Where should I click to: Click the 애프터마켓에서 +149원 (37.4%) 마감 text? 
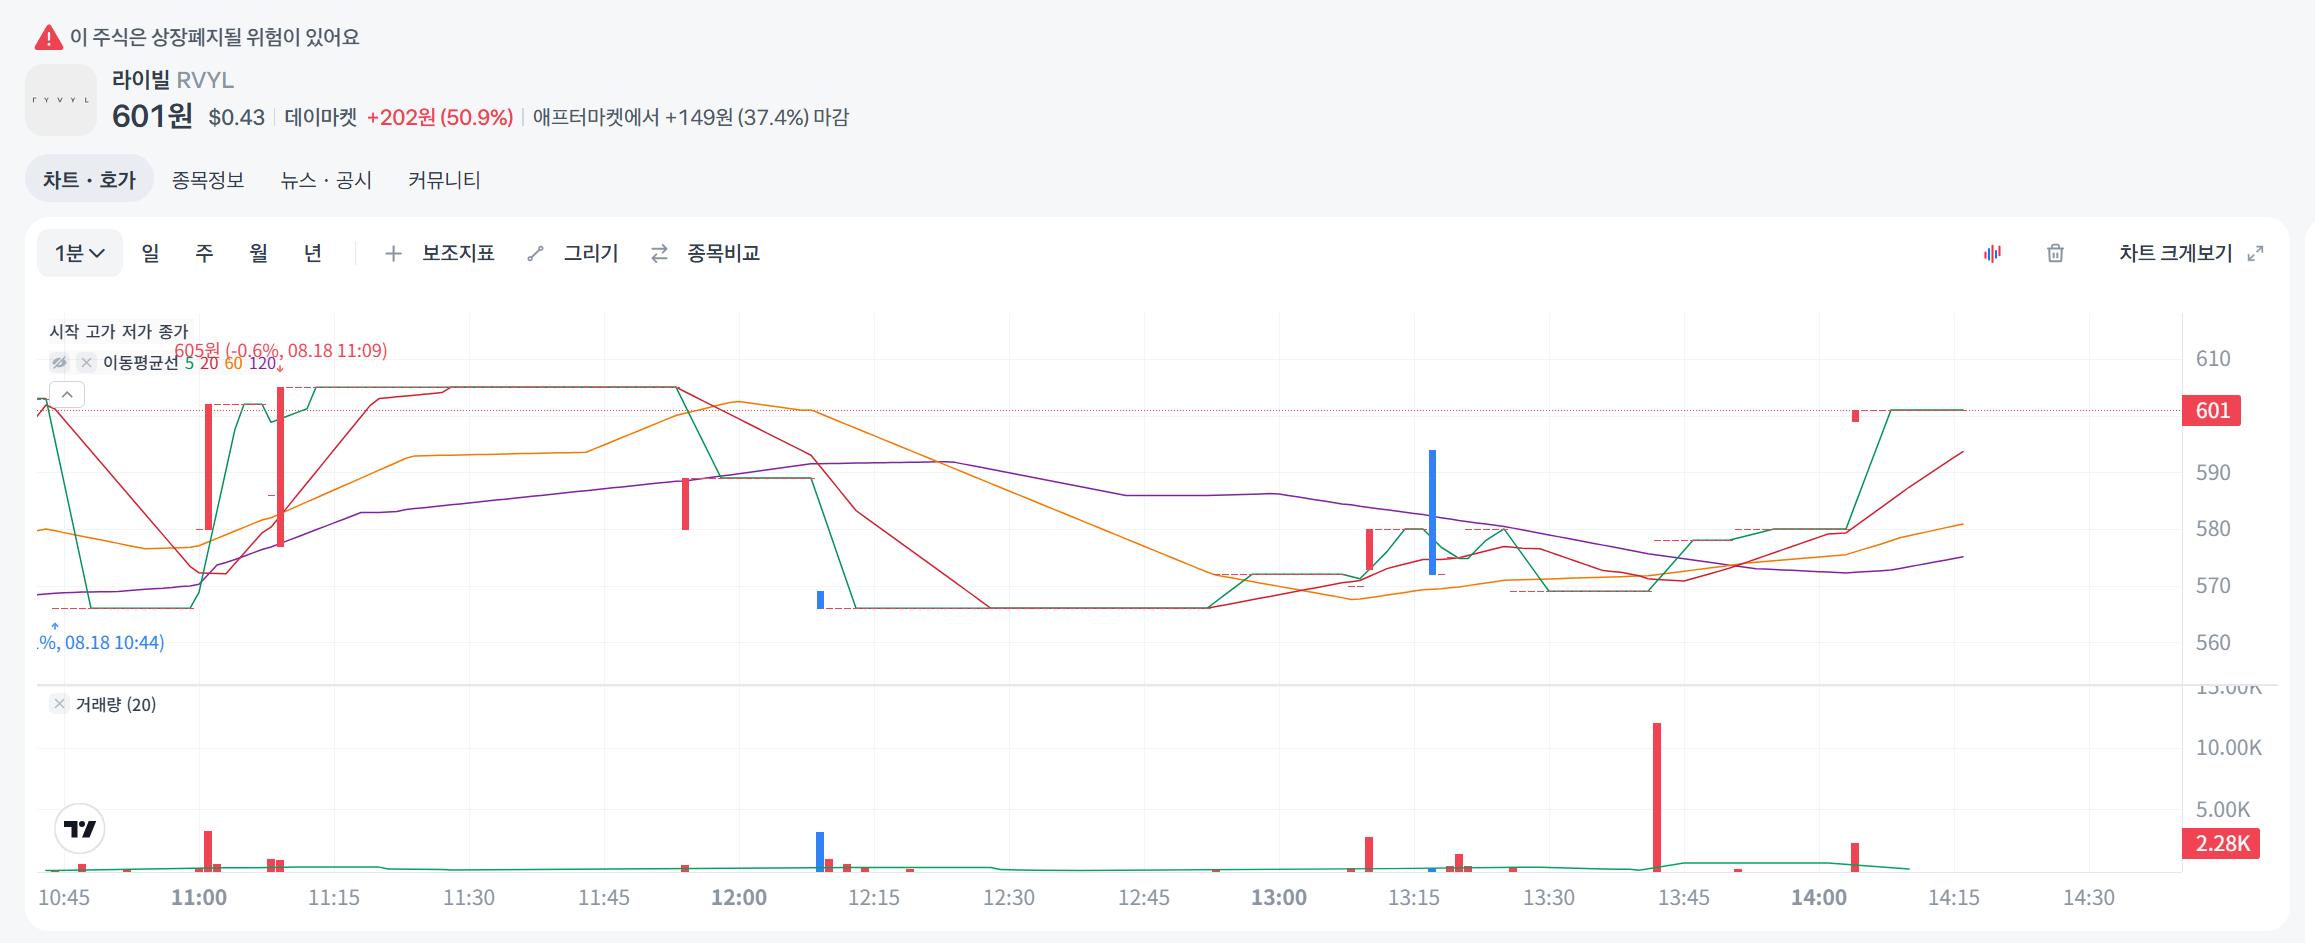[x=691, y=117]
